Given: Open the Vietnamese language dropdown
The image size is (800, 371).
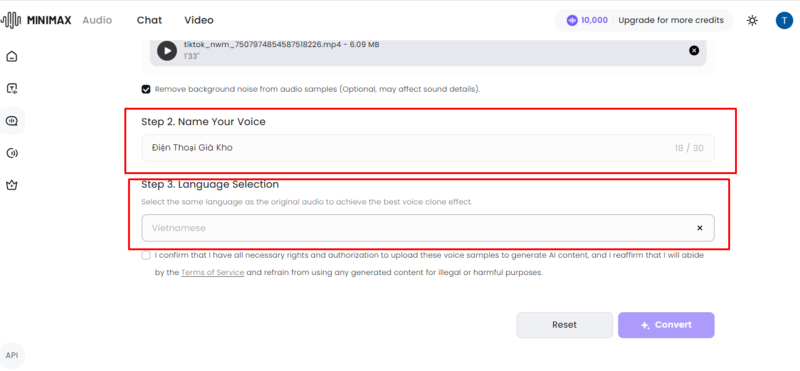Looking at the screenshot, I should 428,228.
